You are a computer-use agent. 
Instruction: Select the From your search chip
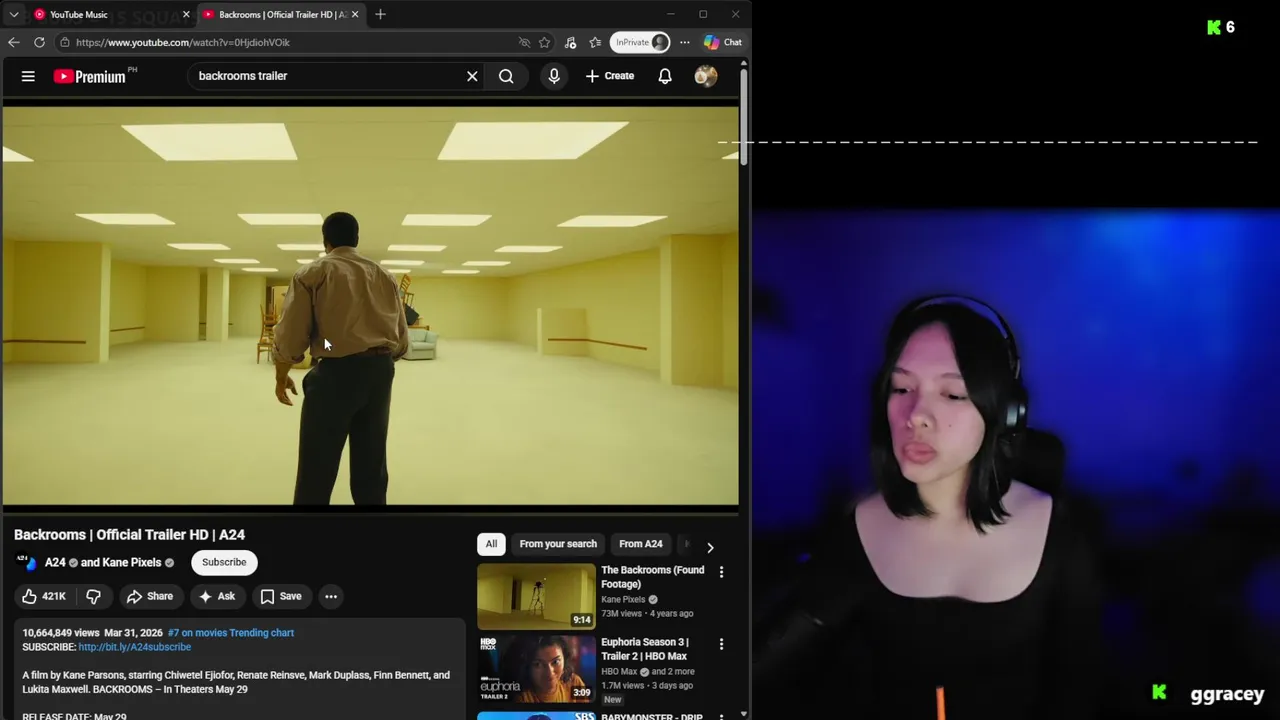click(558, 544)
